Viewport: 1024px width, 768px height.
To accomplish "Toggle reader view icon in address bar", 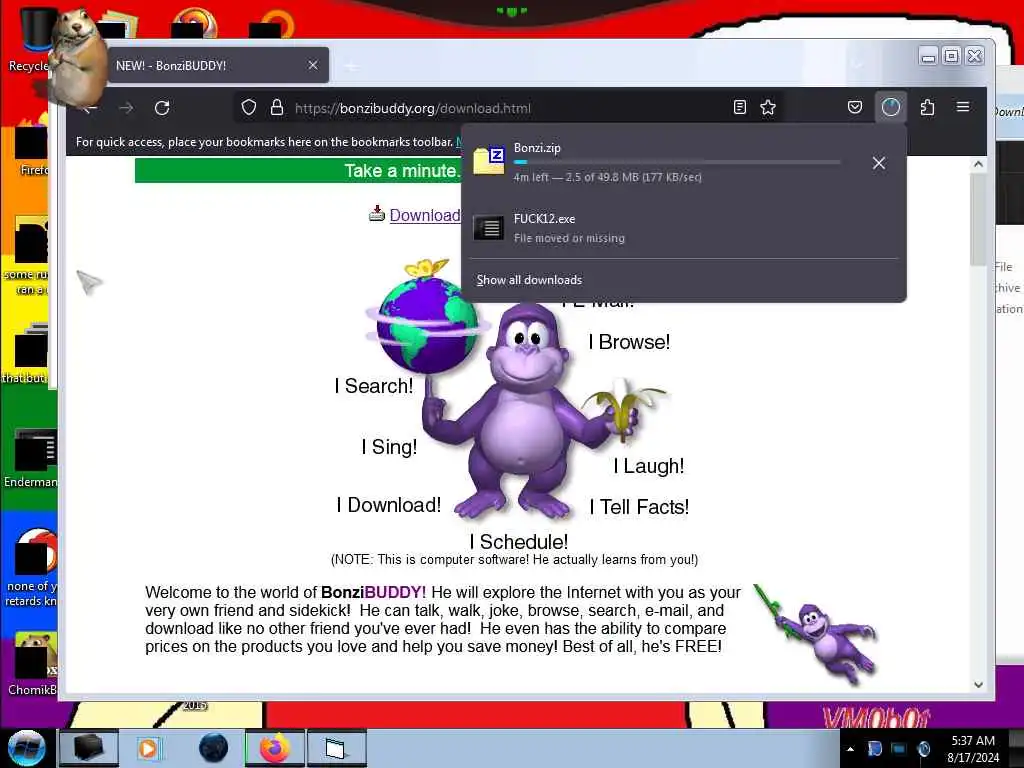I will click(x=739, y=108).
